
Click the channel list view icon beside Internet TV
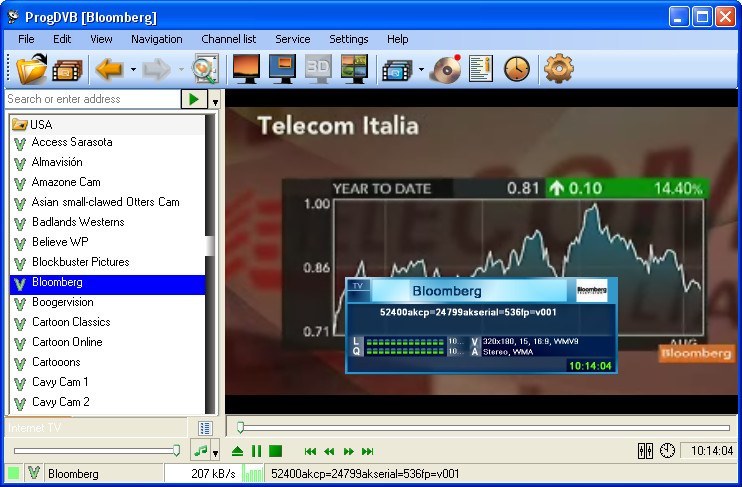pos(205,428)
